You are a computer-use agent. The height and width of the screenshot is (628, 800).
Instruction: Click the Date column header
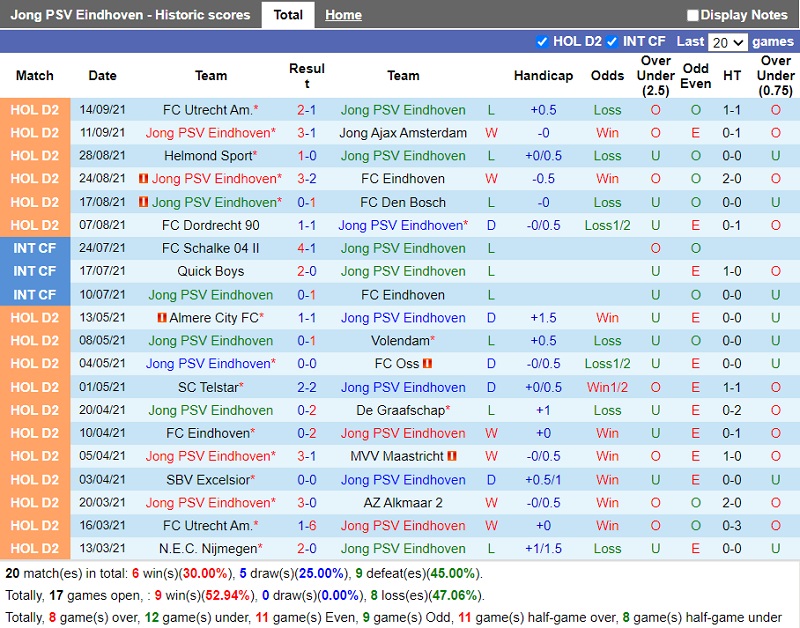[103, 76]
